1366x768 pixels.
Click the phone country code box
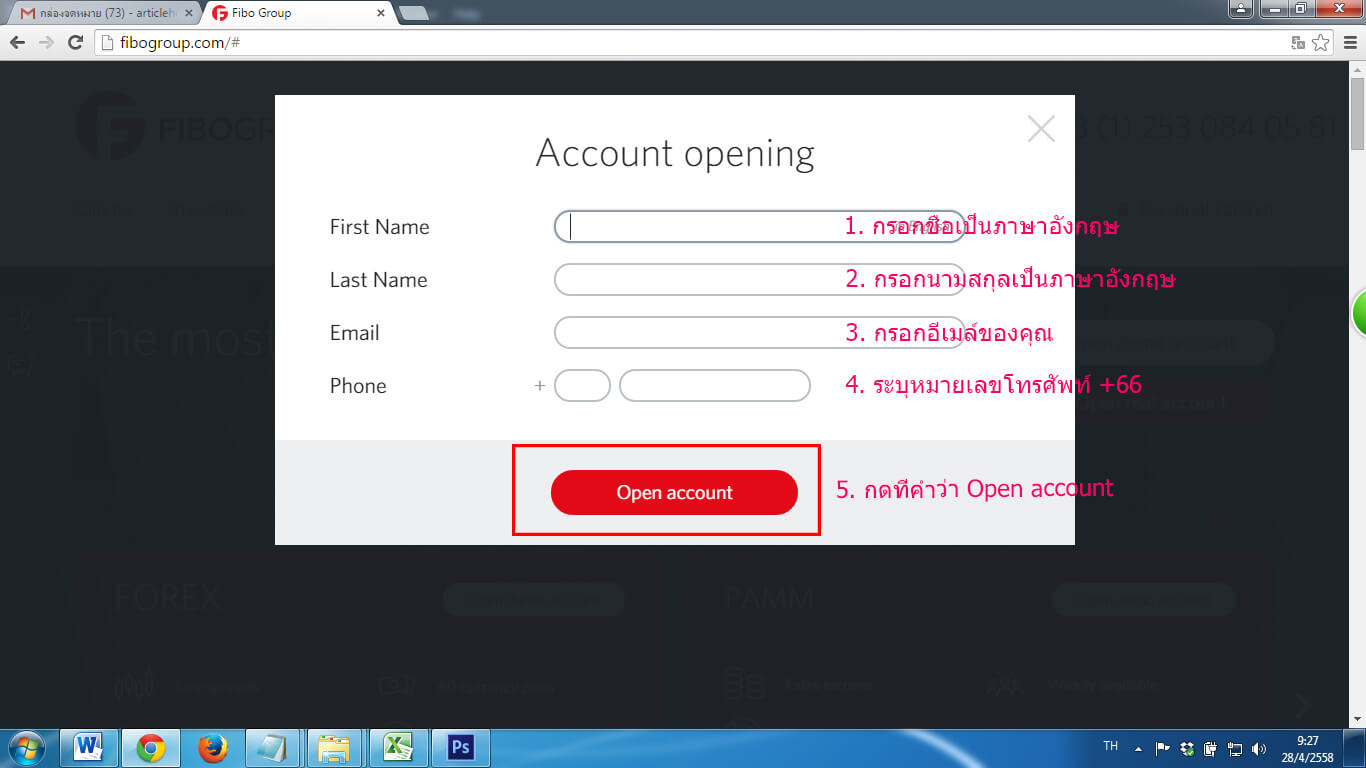582,386
